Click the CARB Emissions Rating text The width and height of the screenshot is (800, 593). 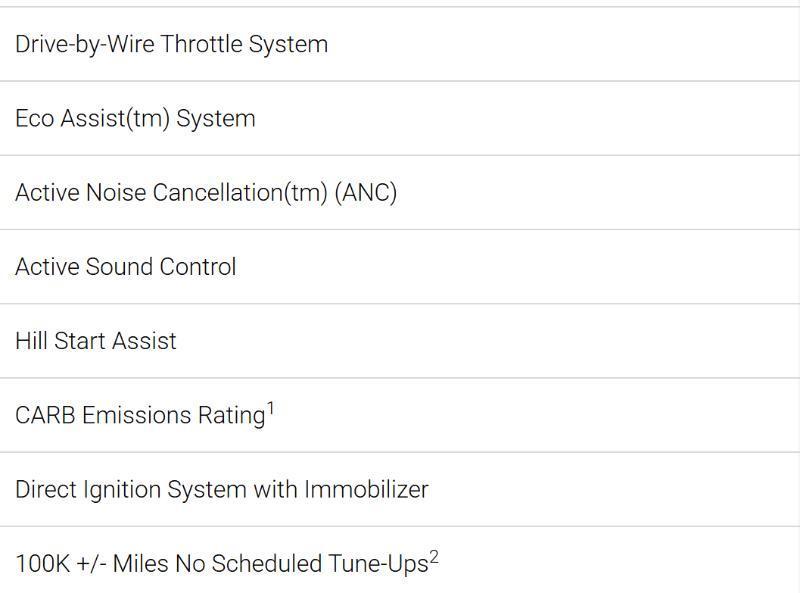tap(140, 415)
